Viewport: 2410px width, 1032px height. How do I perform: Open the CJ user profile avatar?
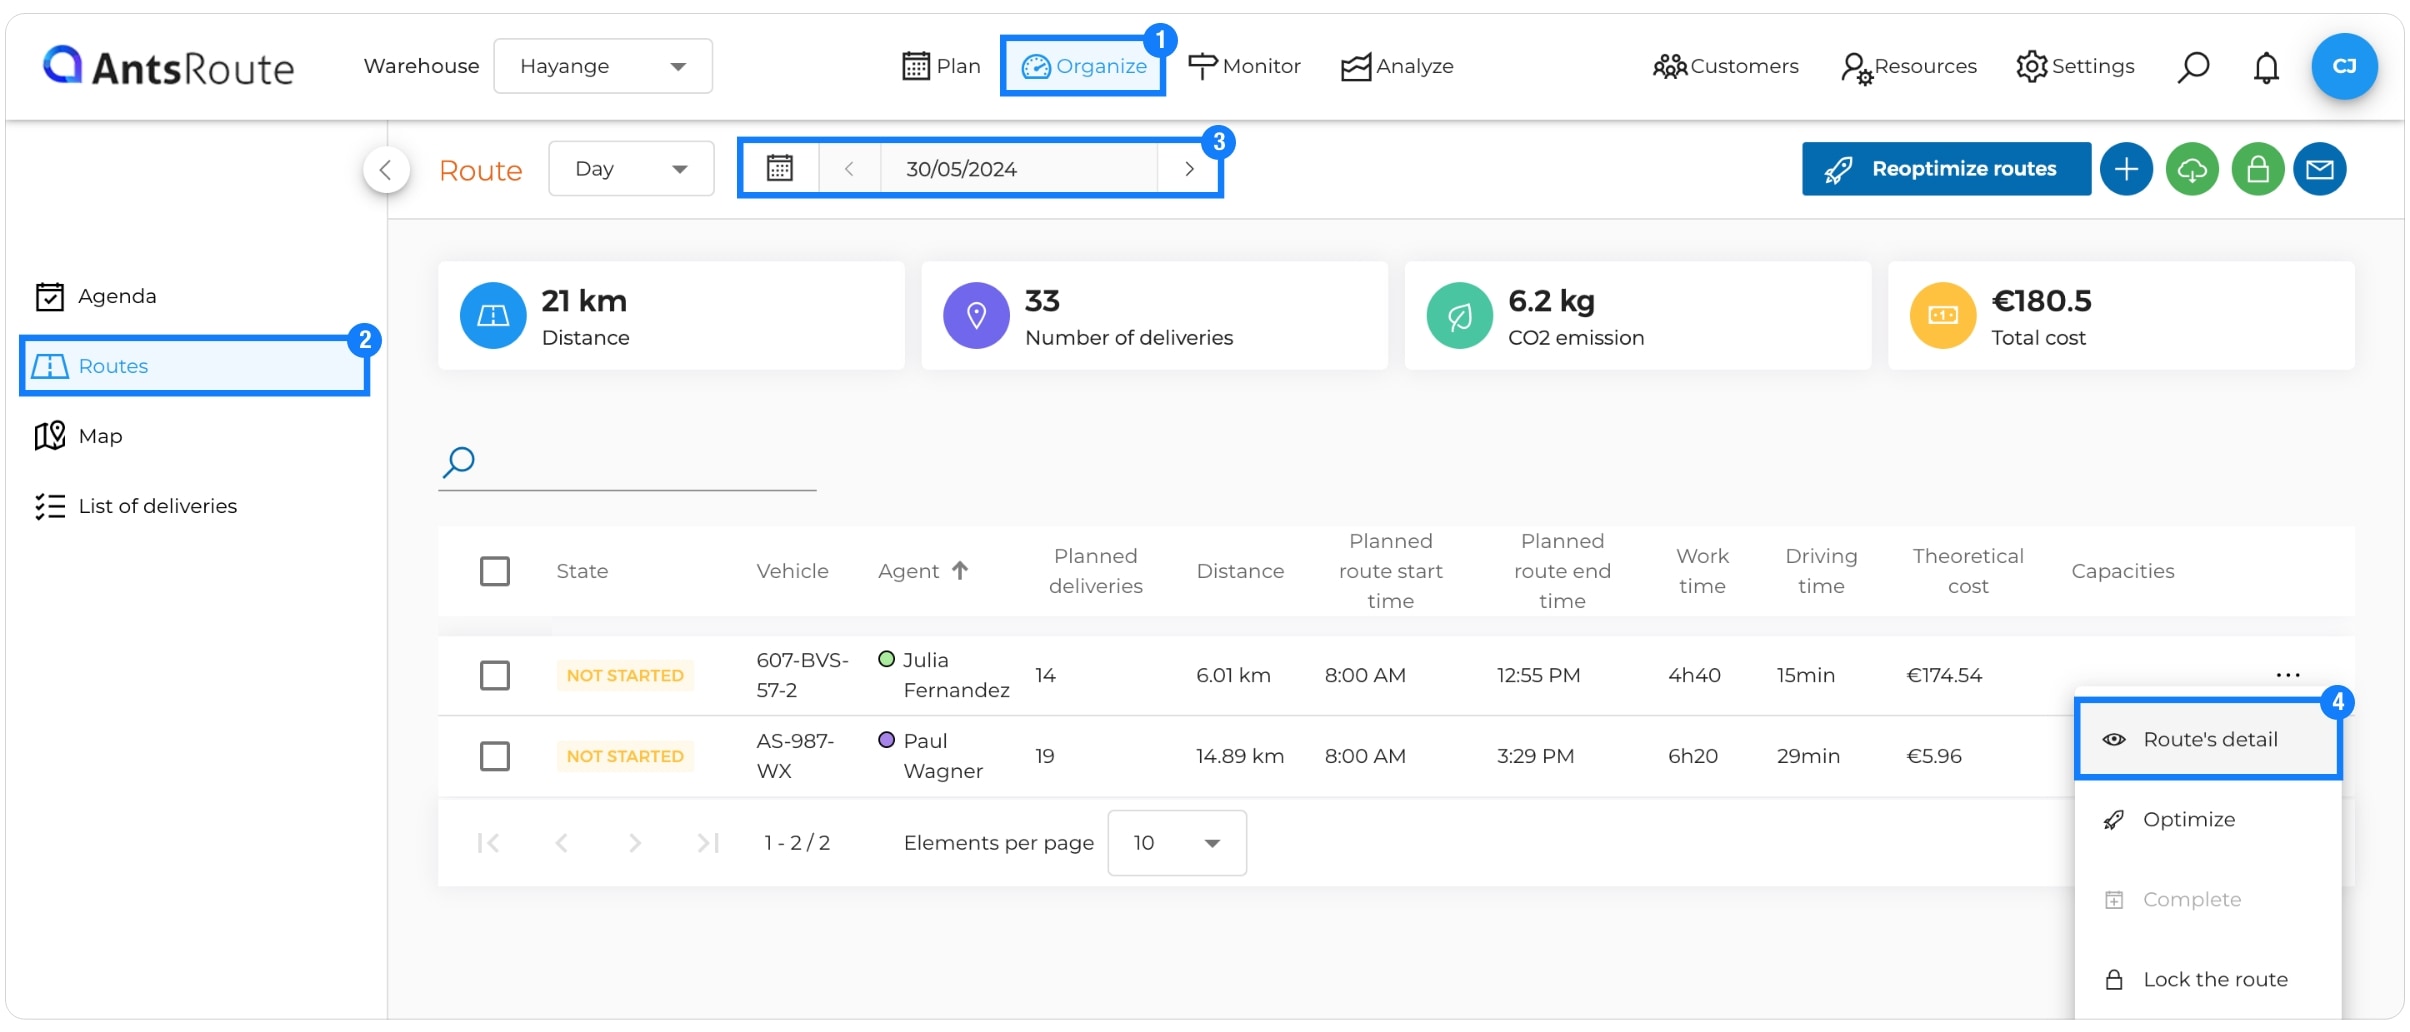coord(2344,66)
